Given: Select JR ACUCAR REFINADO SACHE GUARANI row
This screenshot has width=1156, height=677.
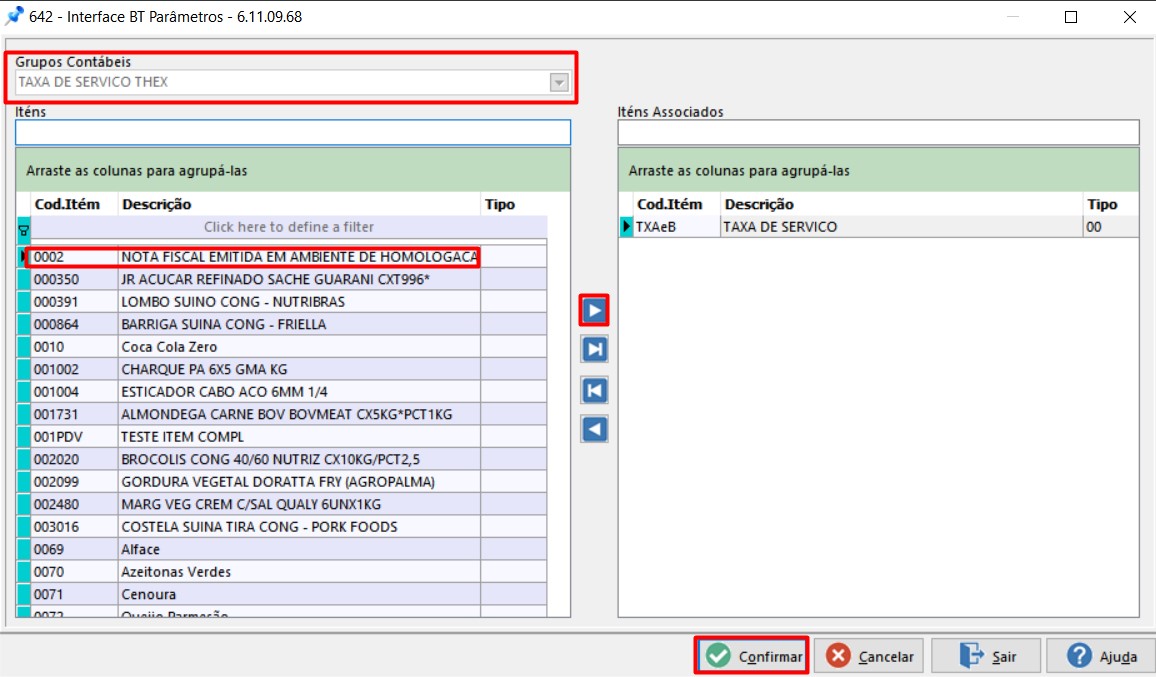Looking at the screenshot, I should [x=289, y=280].
